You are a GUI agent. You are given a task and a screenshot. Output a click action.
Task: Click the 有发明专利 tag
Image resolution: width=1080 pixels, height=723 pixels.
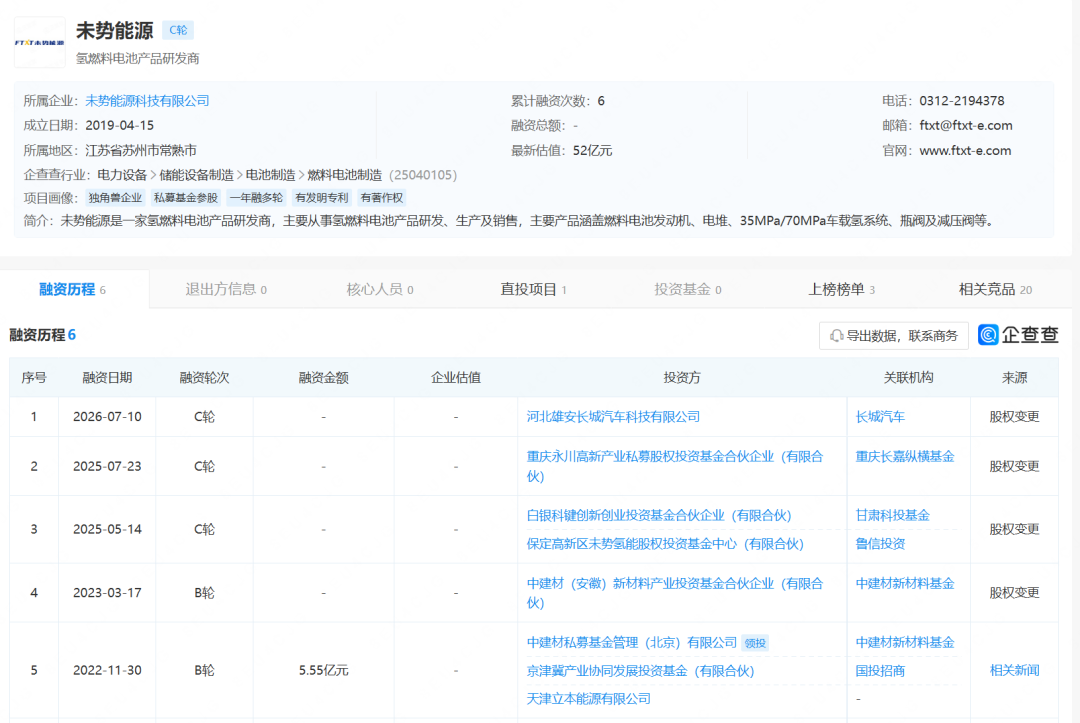(x=322, y=198)
